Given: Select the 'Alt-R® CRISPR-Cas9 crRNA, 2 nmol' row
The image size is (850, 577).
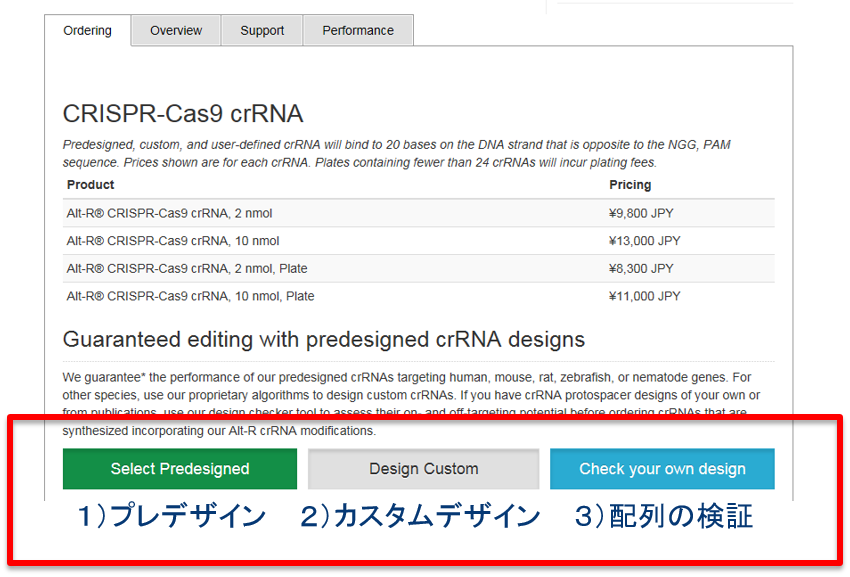Looking at the screenshot, I should (x=418, y=213).
